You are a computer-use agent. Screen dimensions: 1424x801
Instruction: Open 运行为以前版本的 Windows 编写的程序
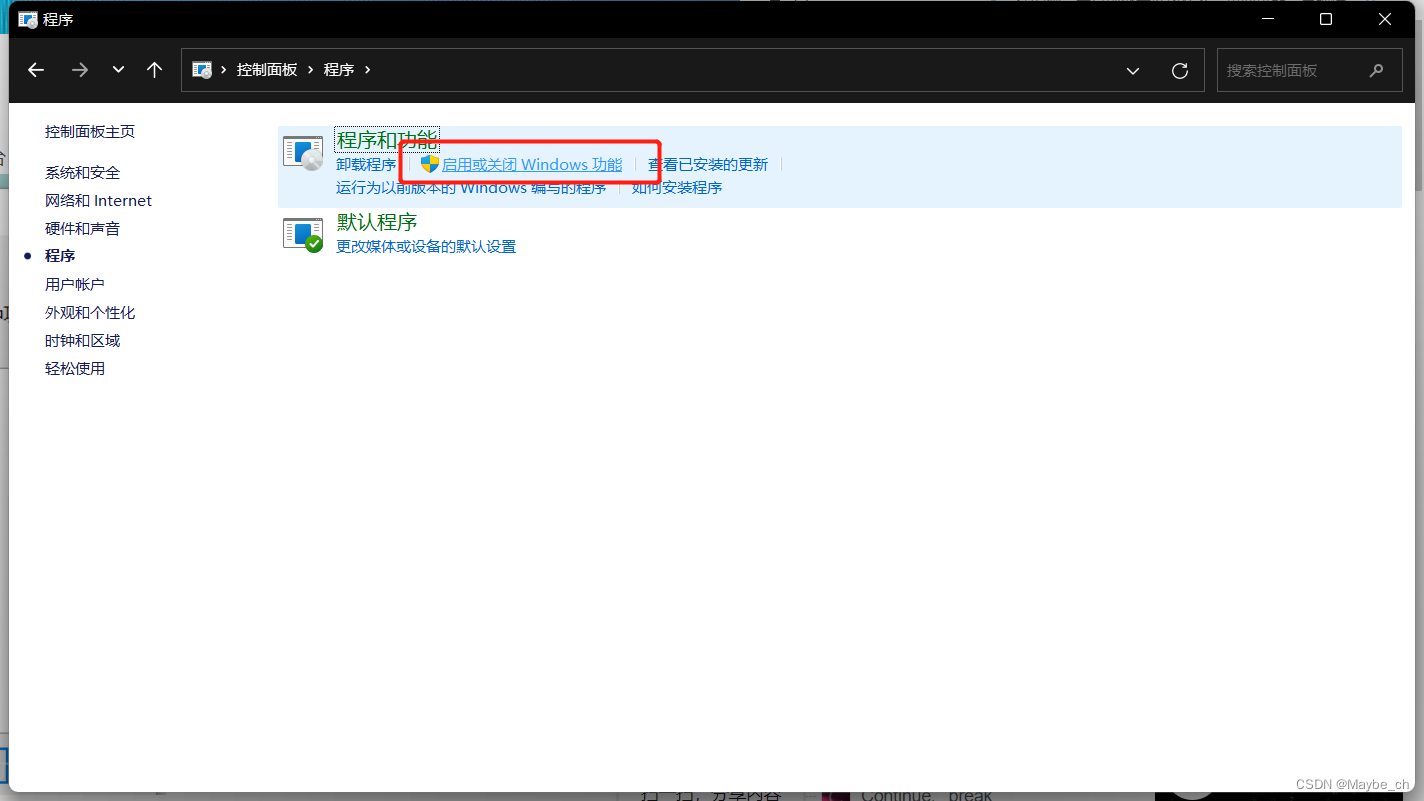coord(471,188)
